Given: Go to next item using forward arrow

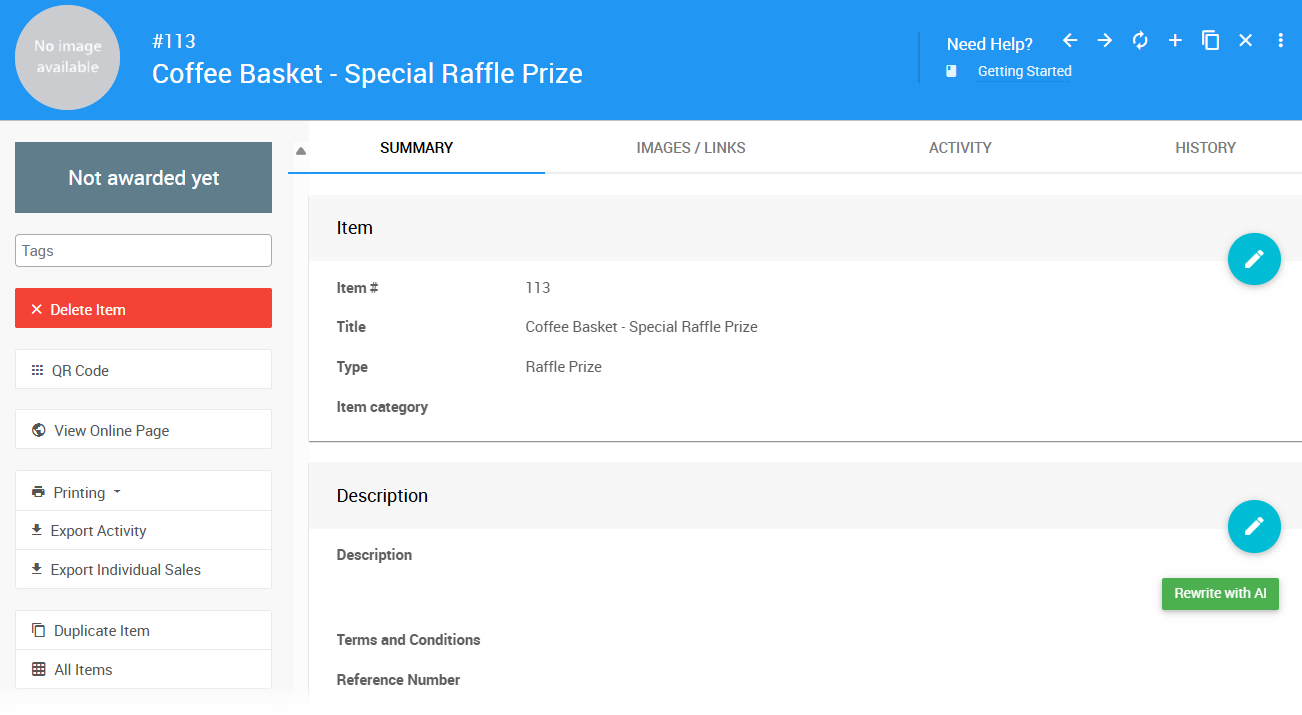Looking at the screenshot, I should [x=1105, y=40].
